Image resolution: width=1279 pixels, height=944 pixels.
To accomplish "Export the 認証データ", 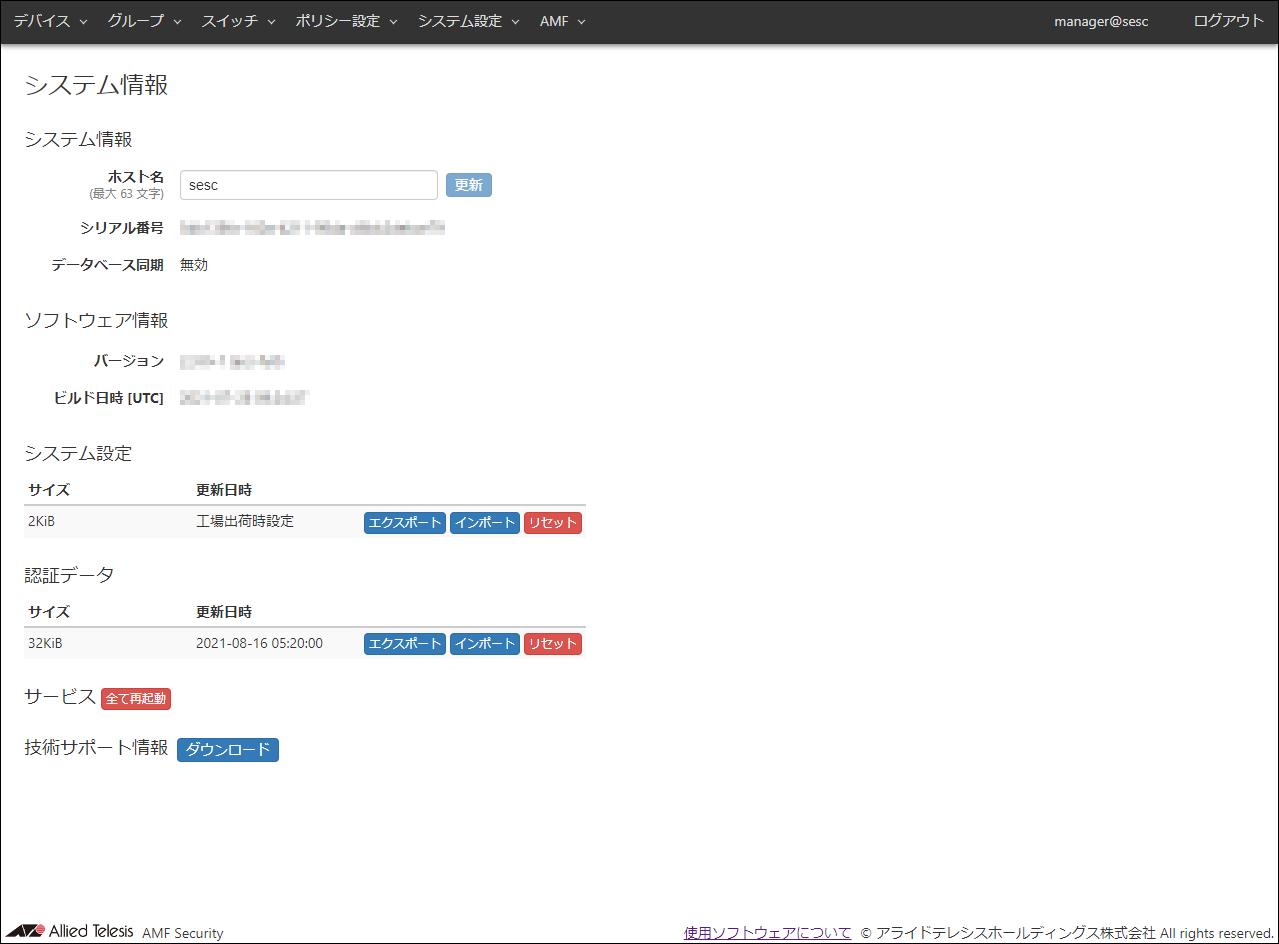I will [x=404, y=644].
